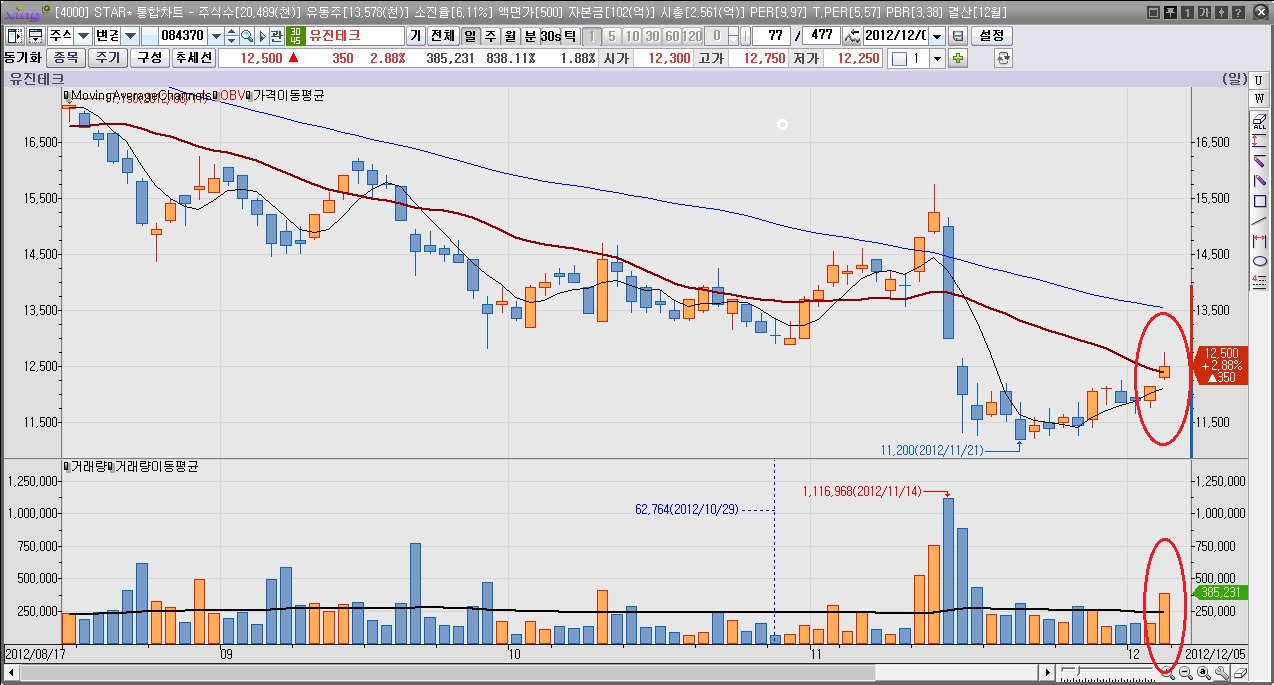
Task: Select the rectangle drawing tool
Action: (x=1260, y=201)
